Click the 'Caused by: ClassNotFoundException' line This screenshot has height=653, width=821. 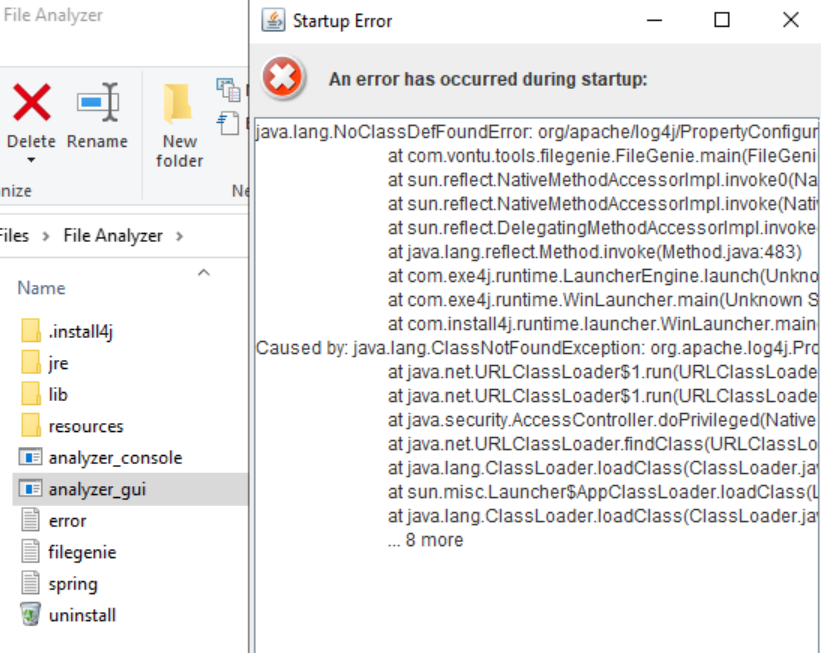pos(537,348)
